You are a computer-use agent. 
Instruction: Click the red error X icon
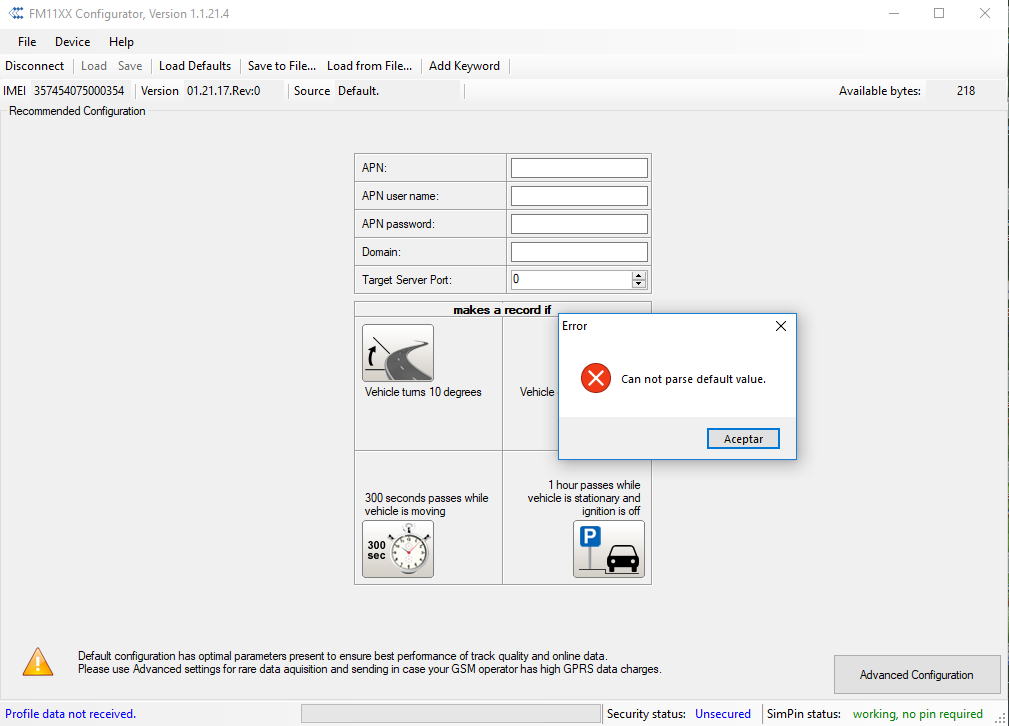[x=596, y=378]
